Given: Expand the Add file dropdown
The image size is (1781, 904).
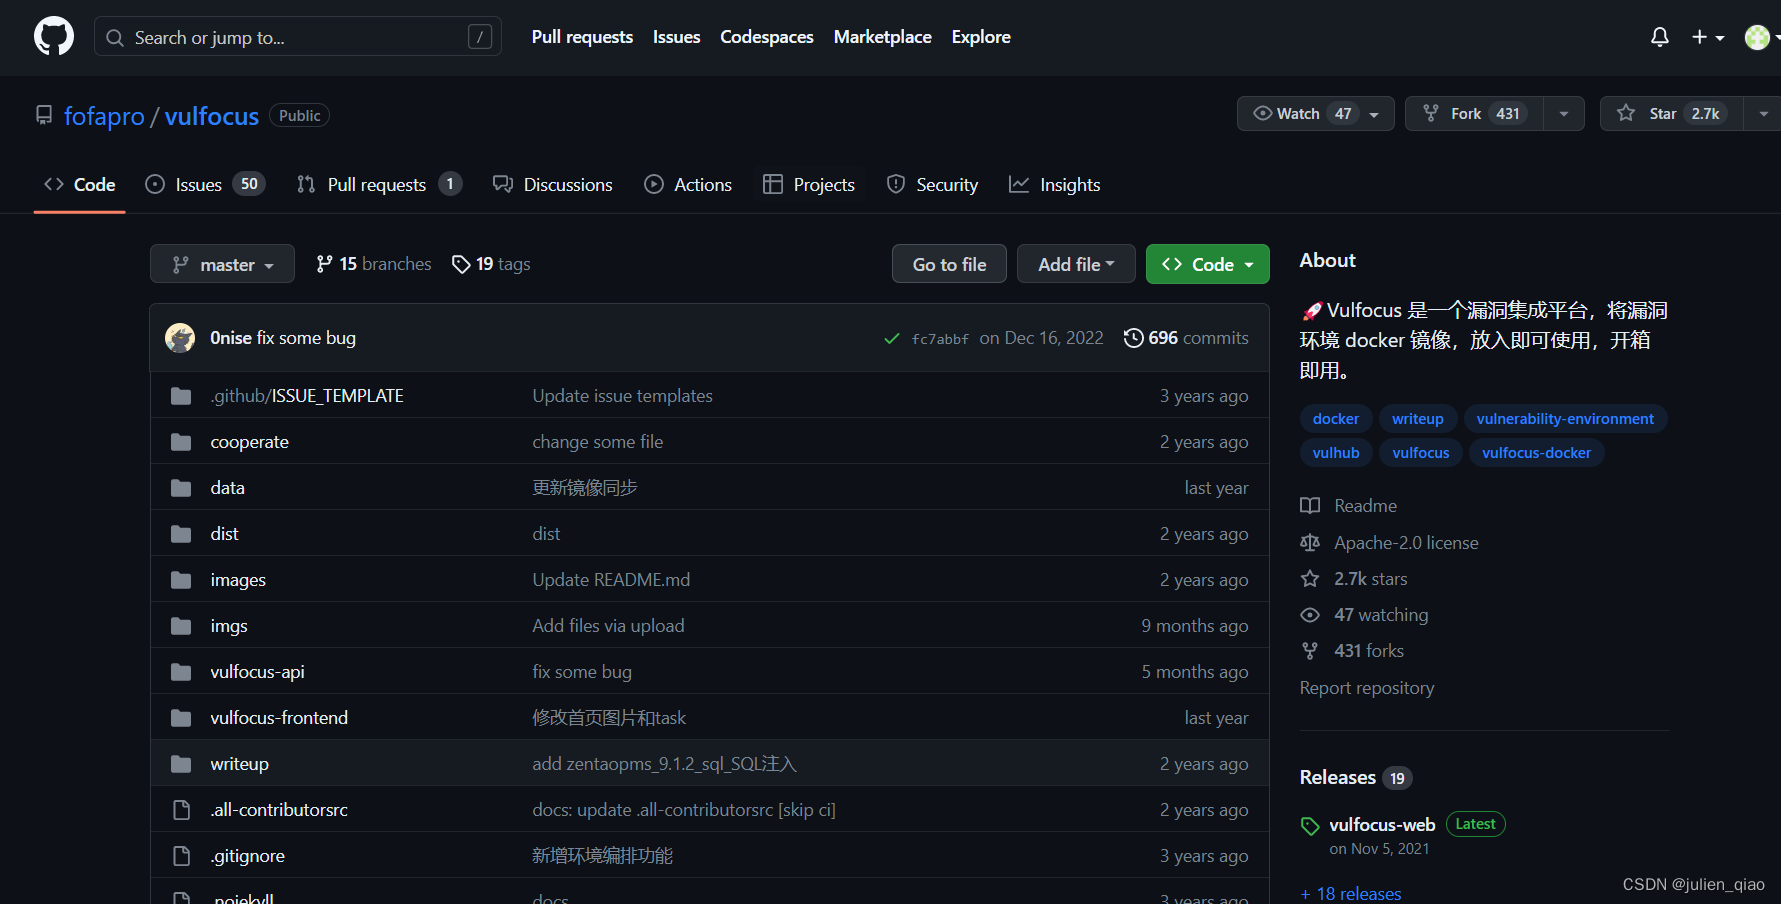Looking at the screenshot, I should pos(1076,264).
